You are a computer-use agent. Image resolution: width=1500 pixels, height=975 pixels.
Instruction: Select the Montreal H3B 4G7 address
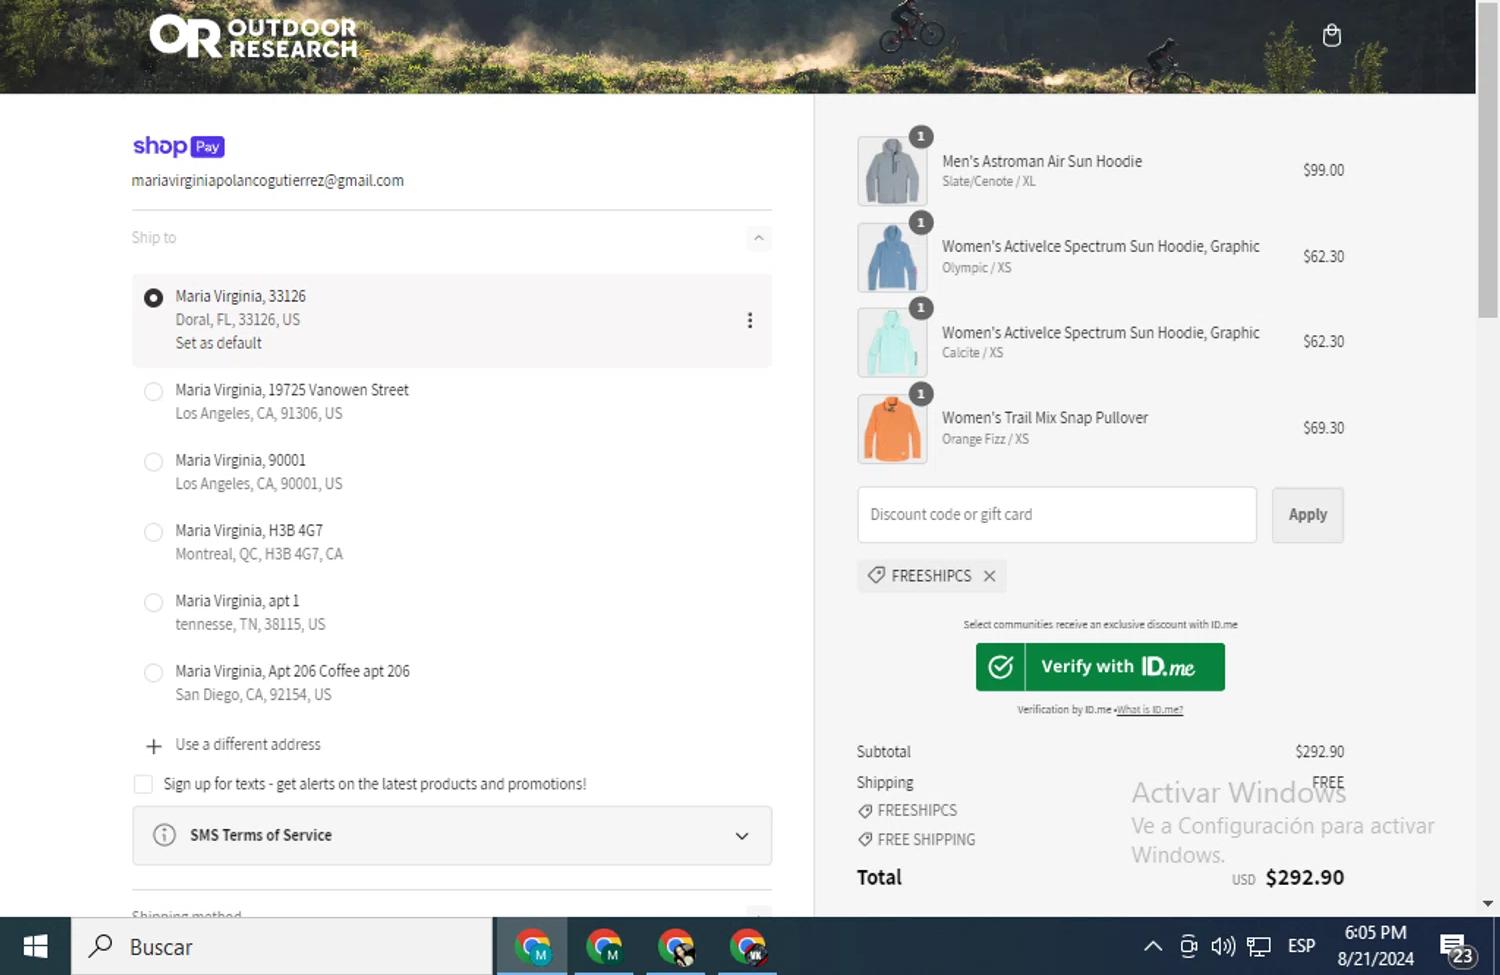coord(153,532)
